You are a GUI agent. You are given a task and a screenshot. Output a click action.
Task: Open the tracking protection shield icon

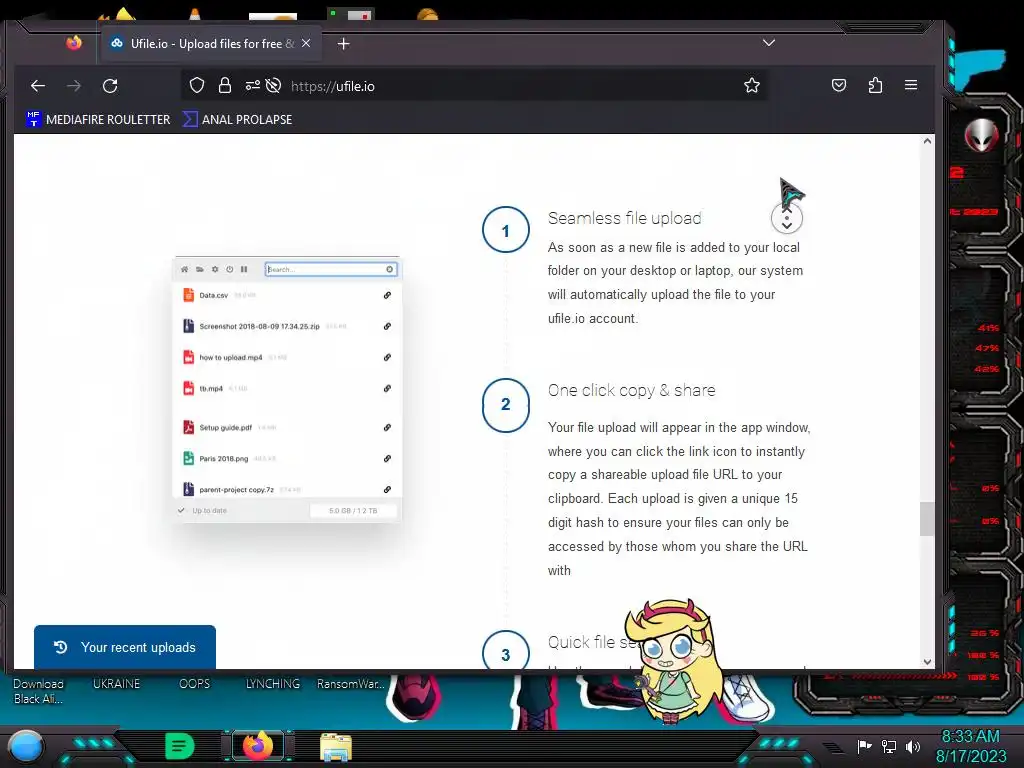point(197,86)
